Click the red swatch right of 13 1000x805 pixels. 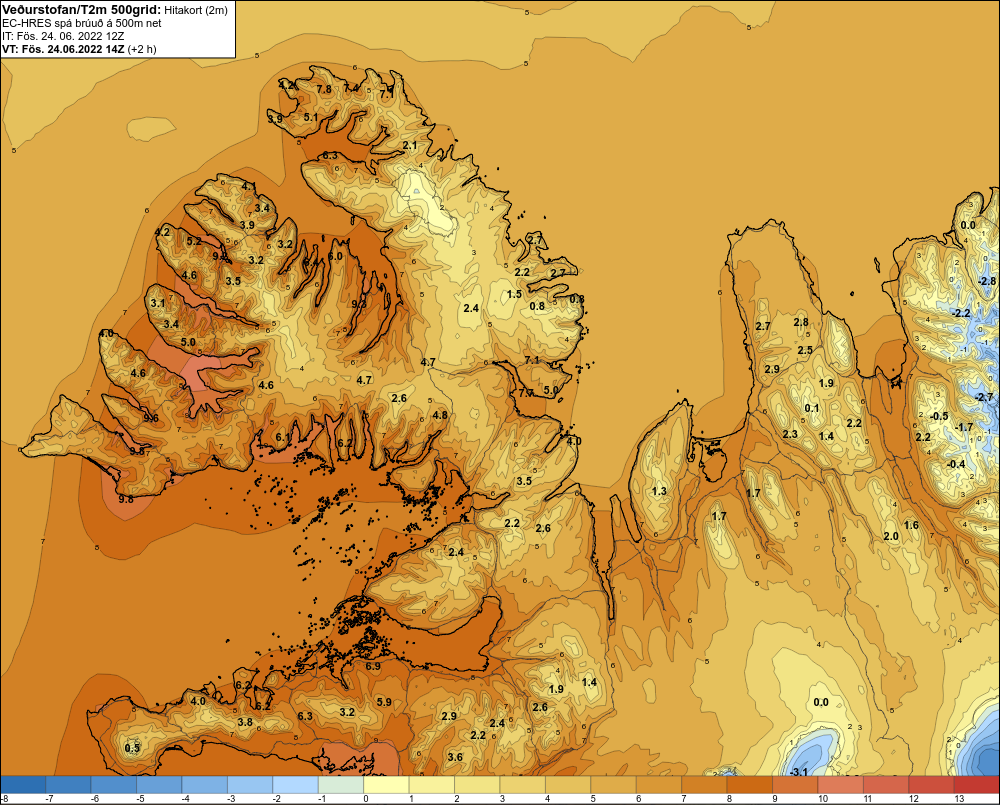976,784
